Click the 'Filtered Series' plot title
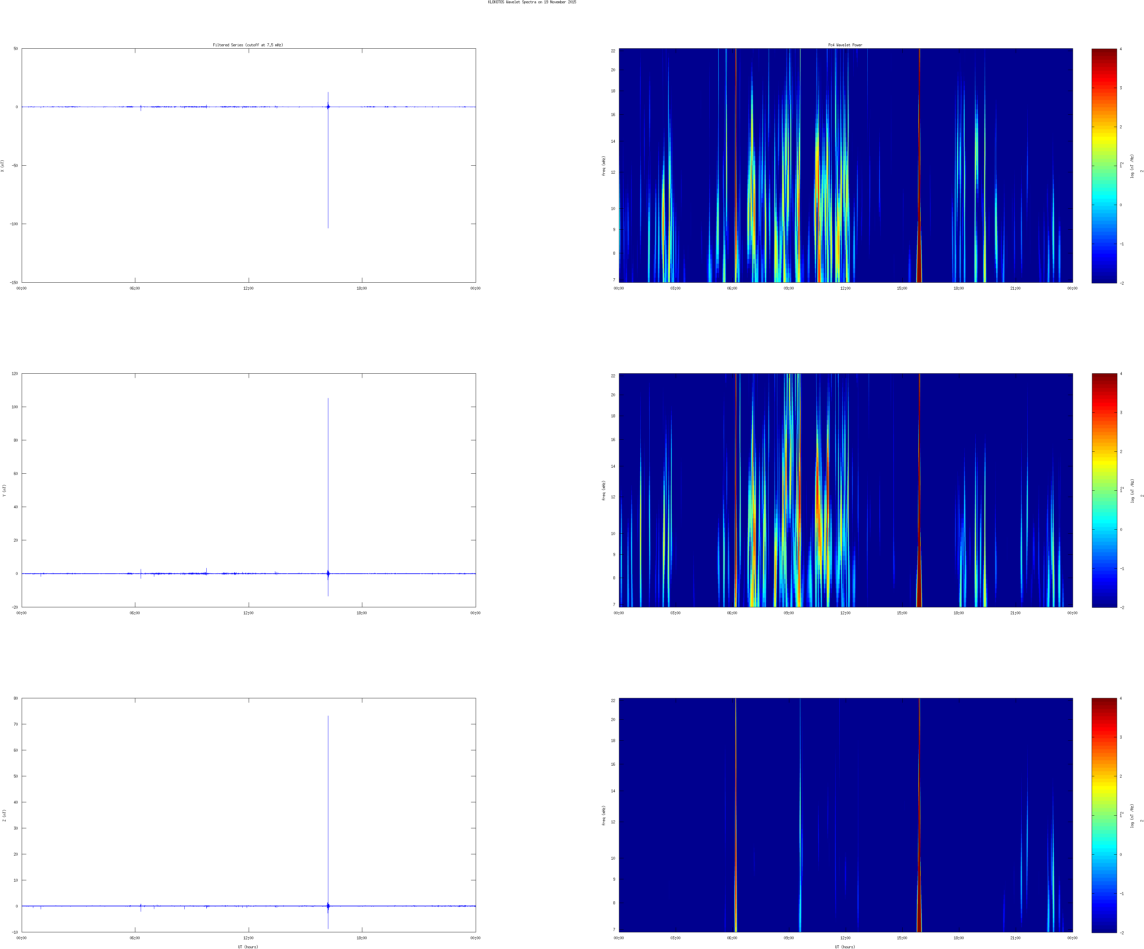 pos(248,45)
